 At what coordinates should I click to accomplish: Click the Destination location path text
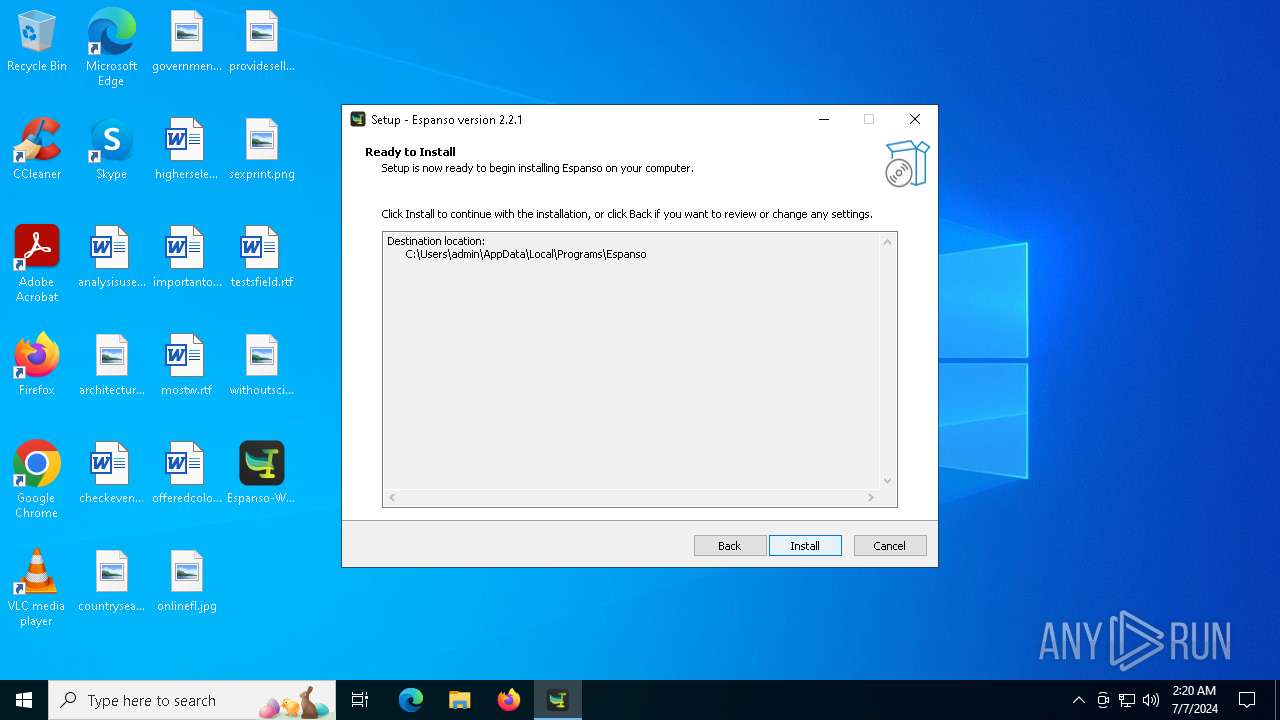pyautogui.click(x=526, y=255)
